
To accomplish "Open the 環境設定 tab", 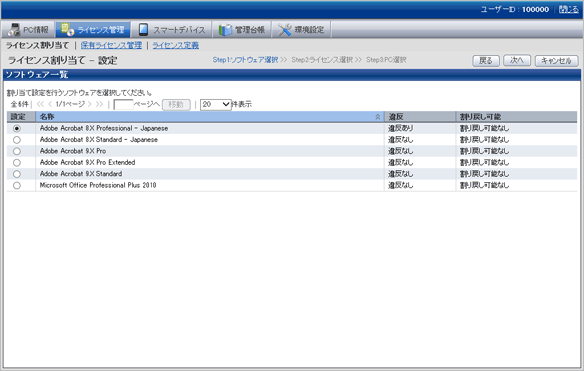I will [301, 29].
